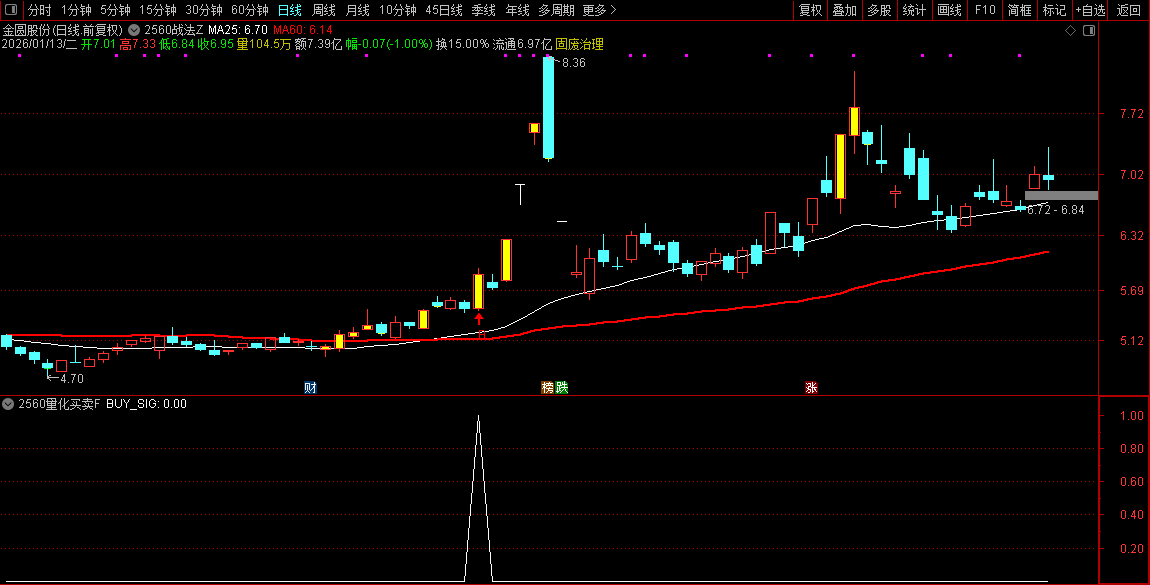Open F10 company info
The width and height of the screenshot is (1150, 585).
[985, 10]
